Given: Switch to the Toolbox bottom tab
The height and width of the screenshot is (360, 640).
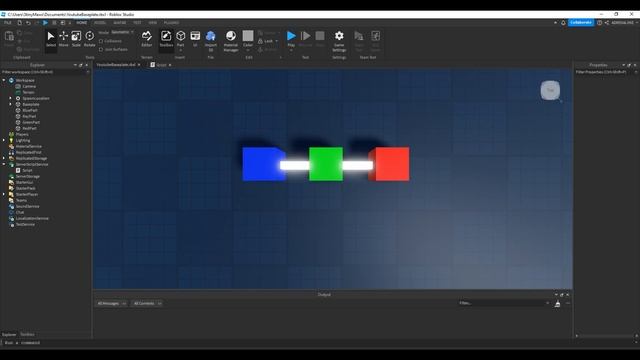Looking at the screenshot, I should point(27,334).
